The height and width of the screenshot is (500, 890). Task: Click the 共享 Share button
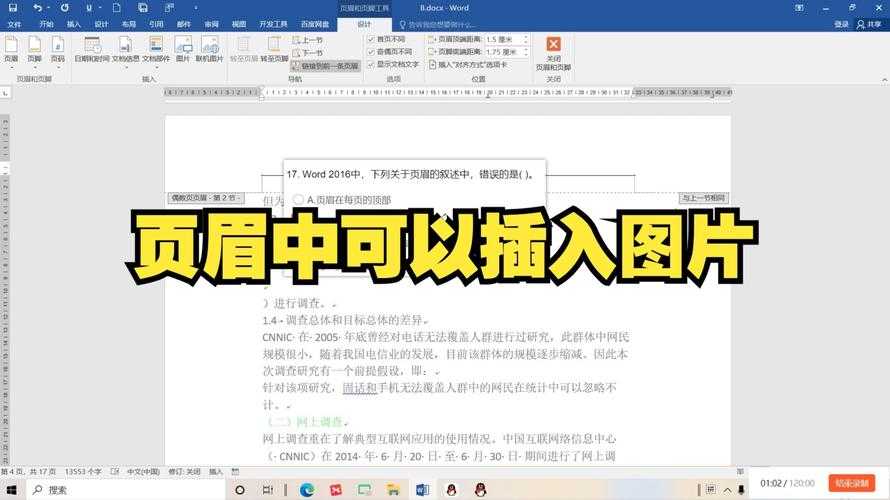(x=869, y=24)
